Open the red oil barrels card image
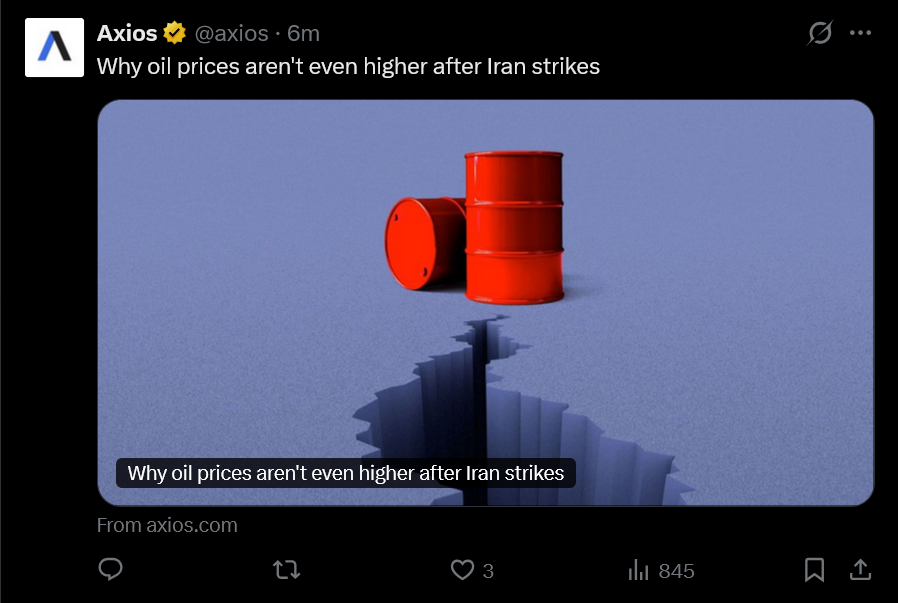 pyautogui.click(x=486, y=303)
